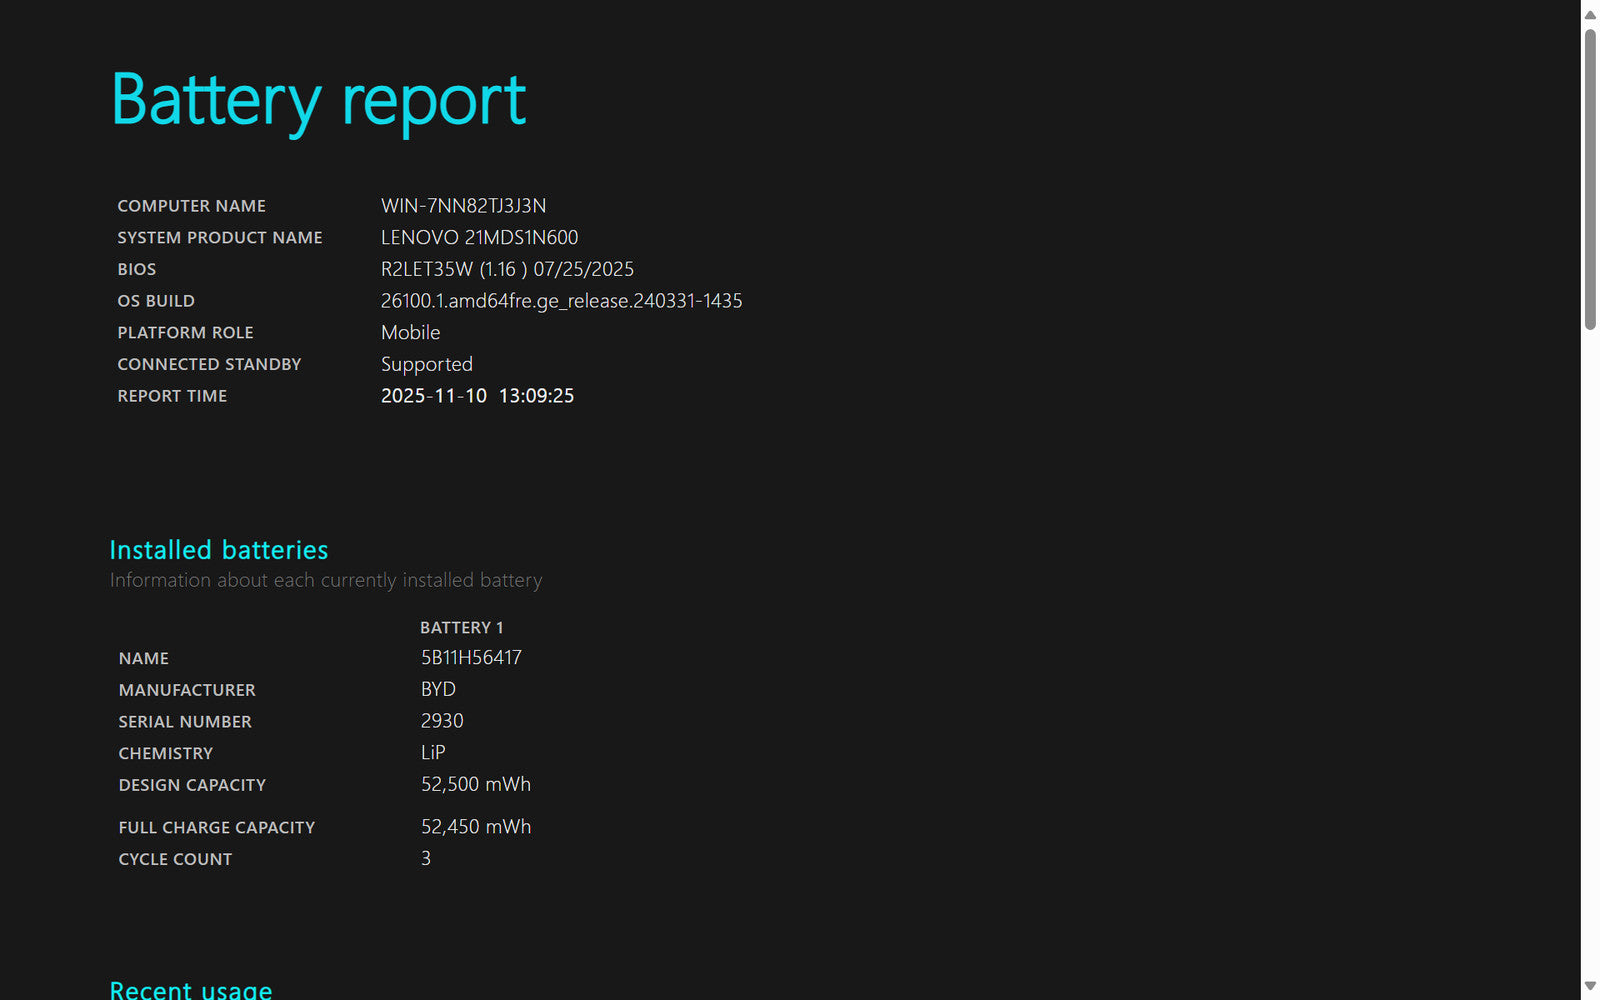Click the vertical scrollbar thumb
1600x1000 pixels.
[x=1590, y=178]
